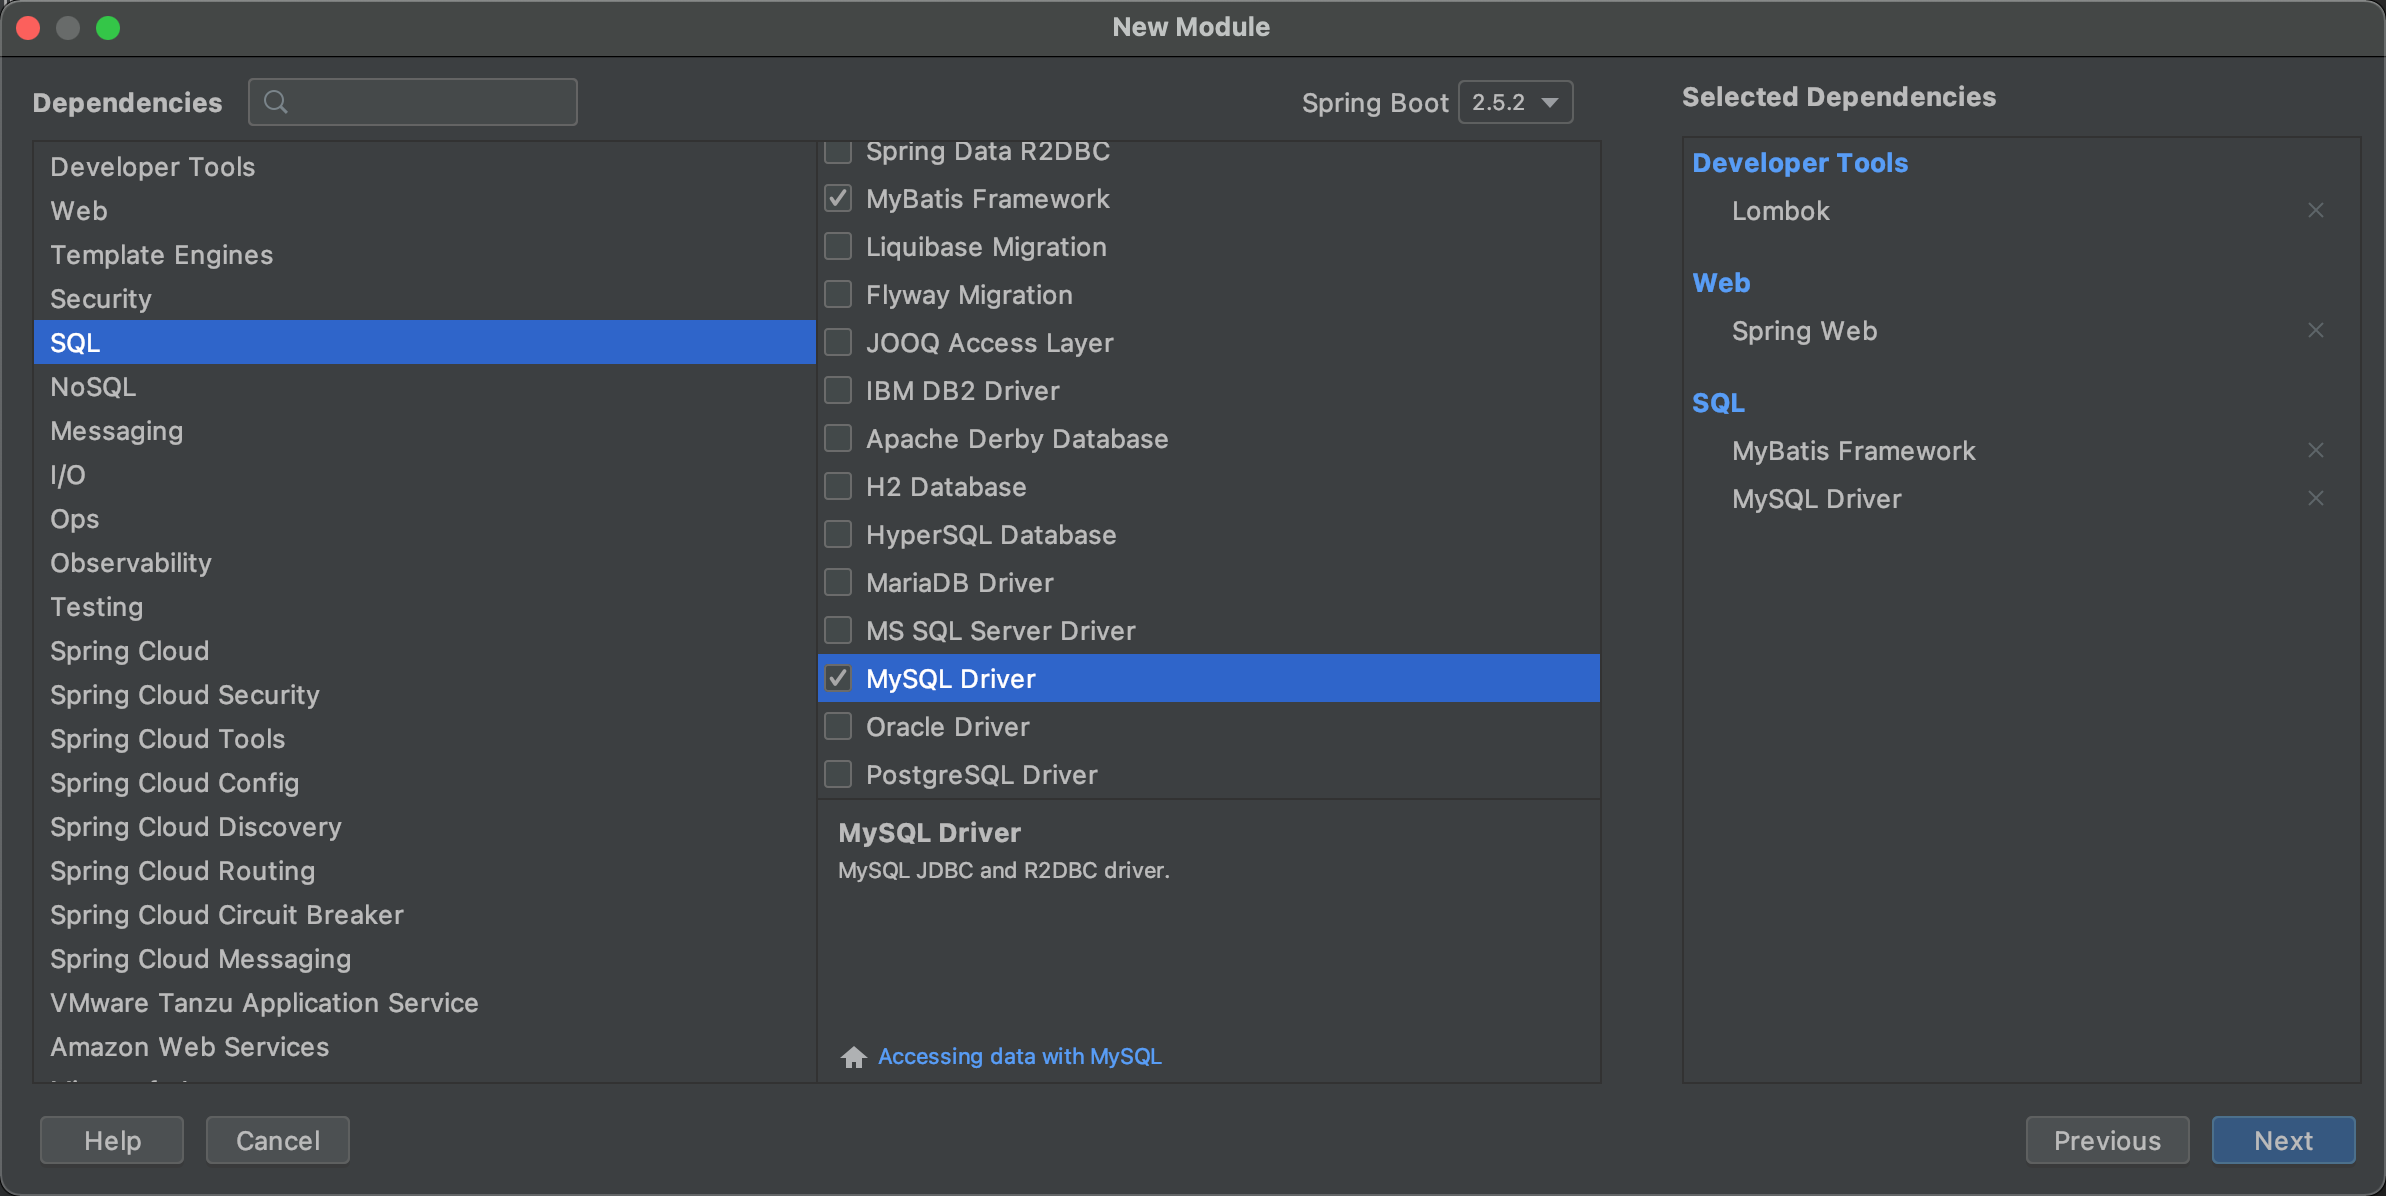
Task: Uncheck the MySQL Driver checkbox
Action: 838,679
